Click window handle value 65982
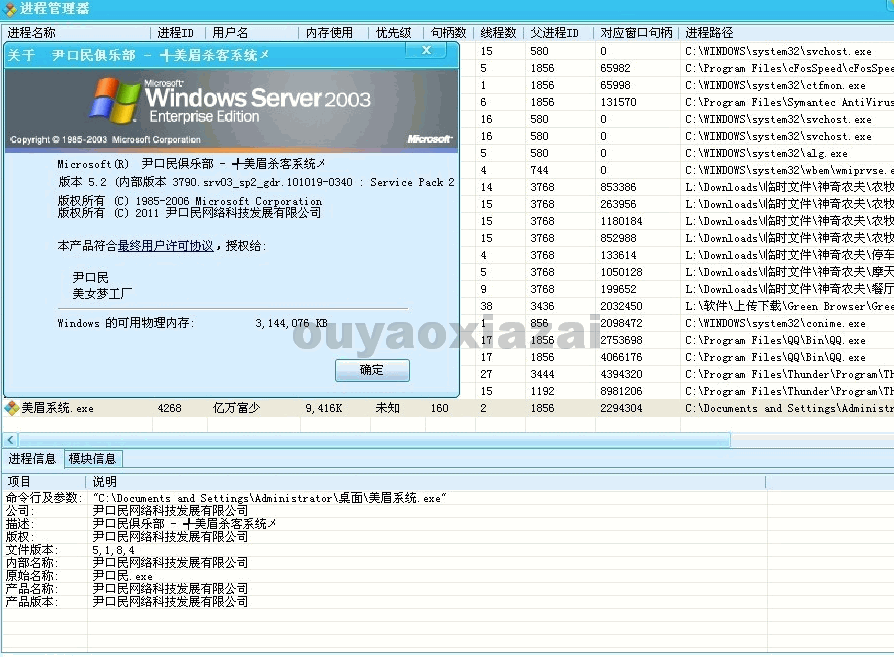894x657 pixels. point(615,68)
